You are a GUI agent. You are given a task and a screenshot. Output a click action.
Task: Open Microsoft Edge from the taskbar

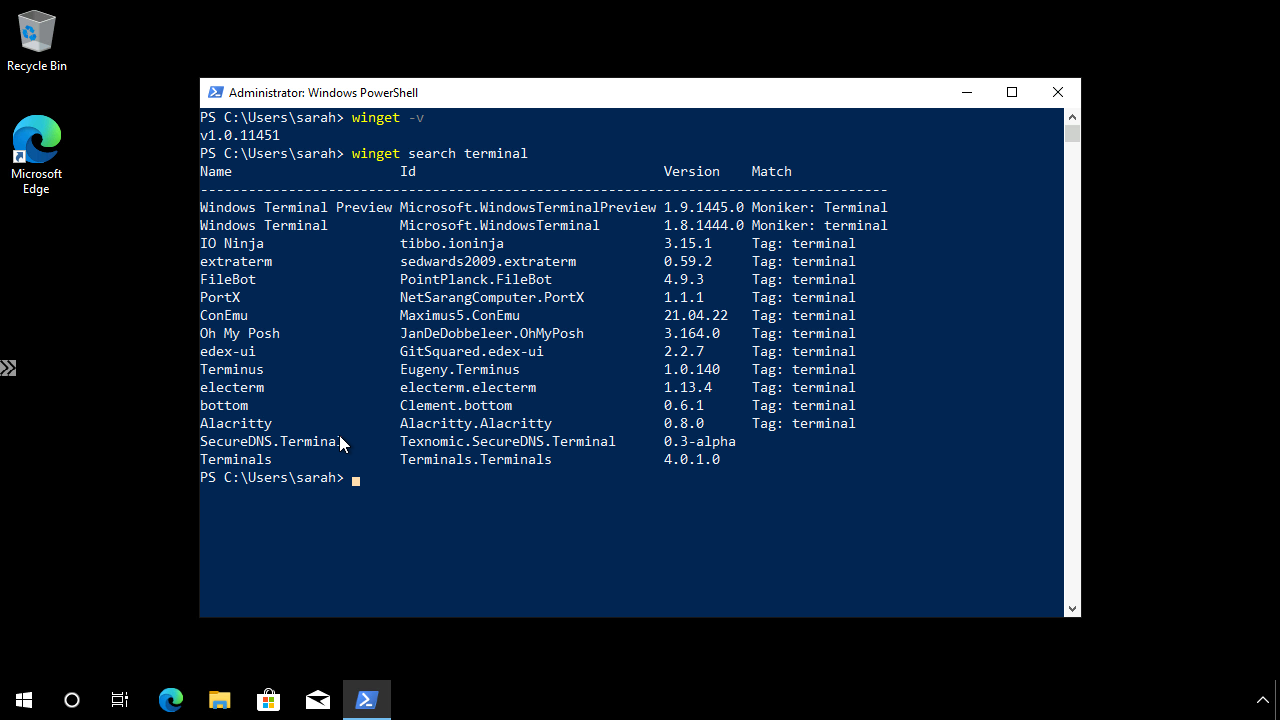[x=170, y=699]
